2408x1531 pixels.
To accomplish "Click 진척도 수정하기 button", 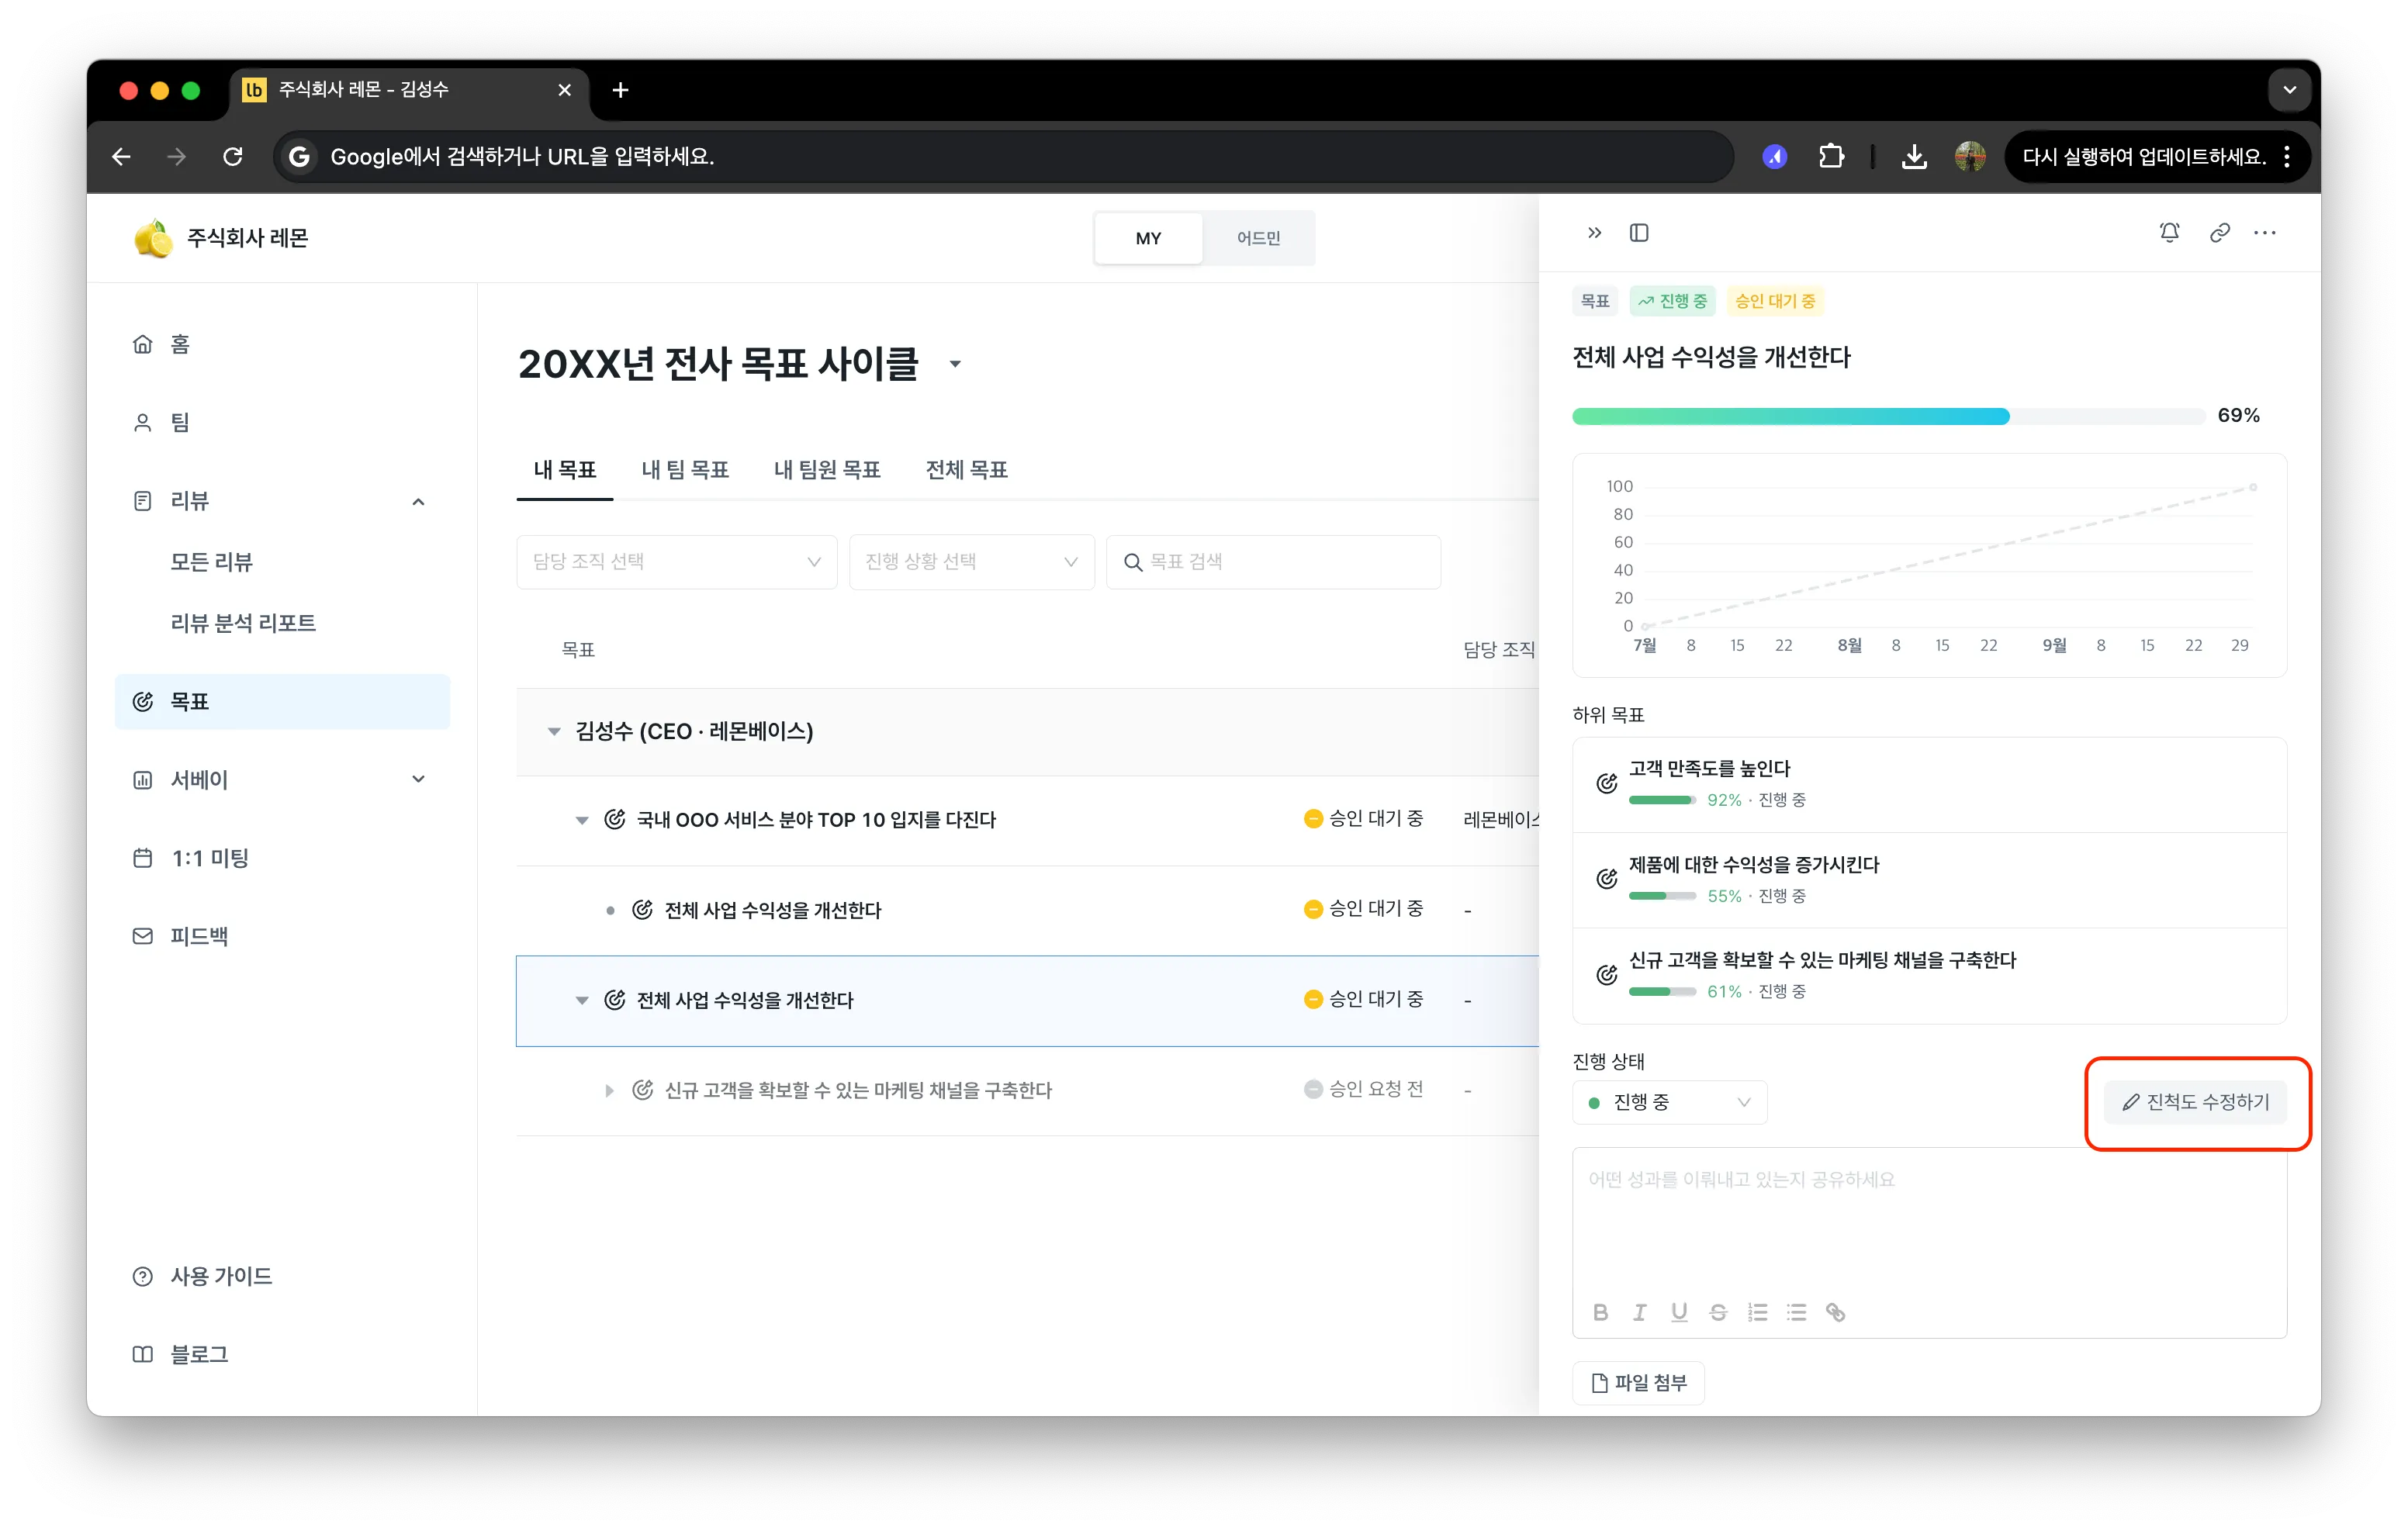I will [2196, 1102].
